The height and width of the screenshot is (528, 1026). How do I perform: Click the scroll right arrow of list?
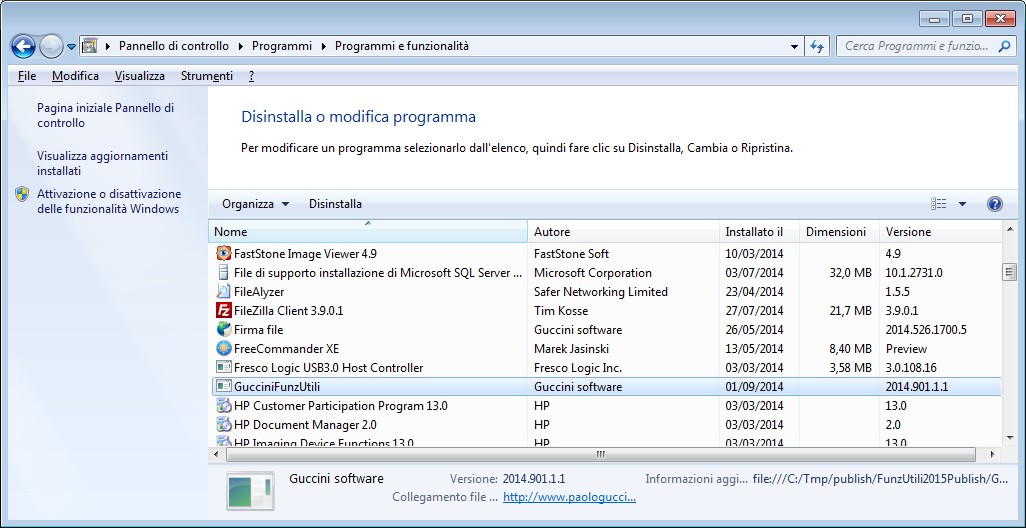click(x=993, y=454)
